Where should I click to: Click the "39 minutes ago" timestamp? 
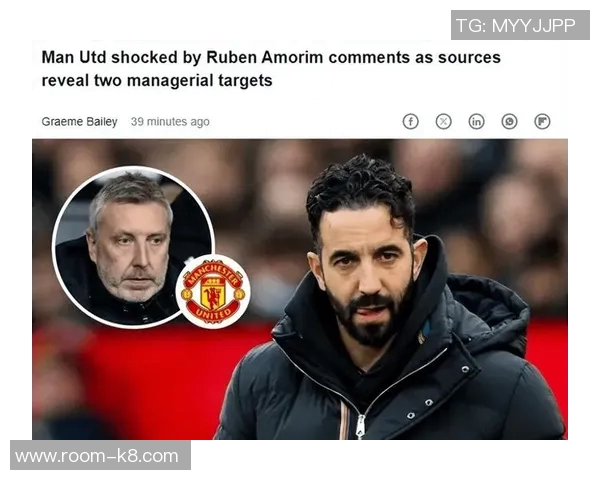[x=170, y=122]
